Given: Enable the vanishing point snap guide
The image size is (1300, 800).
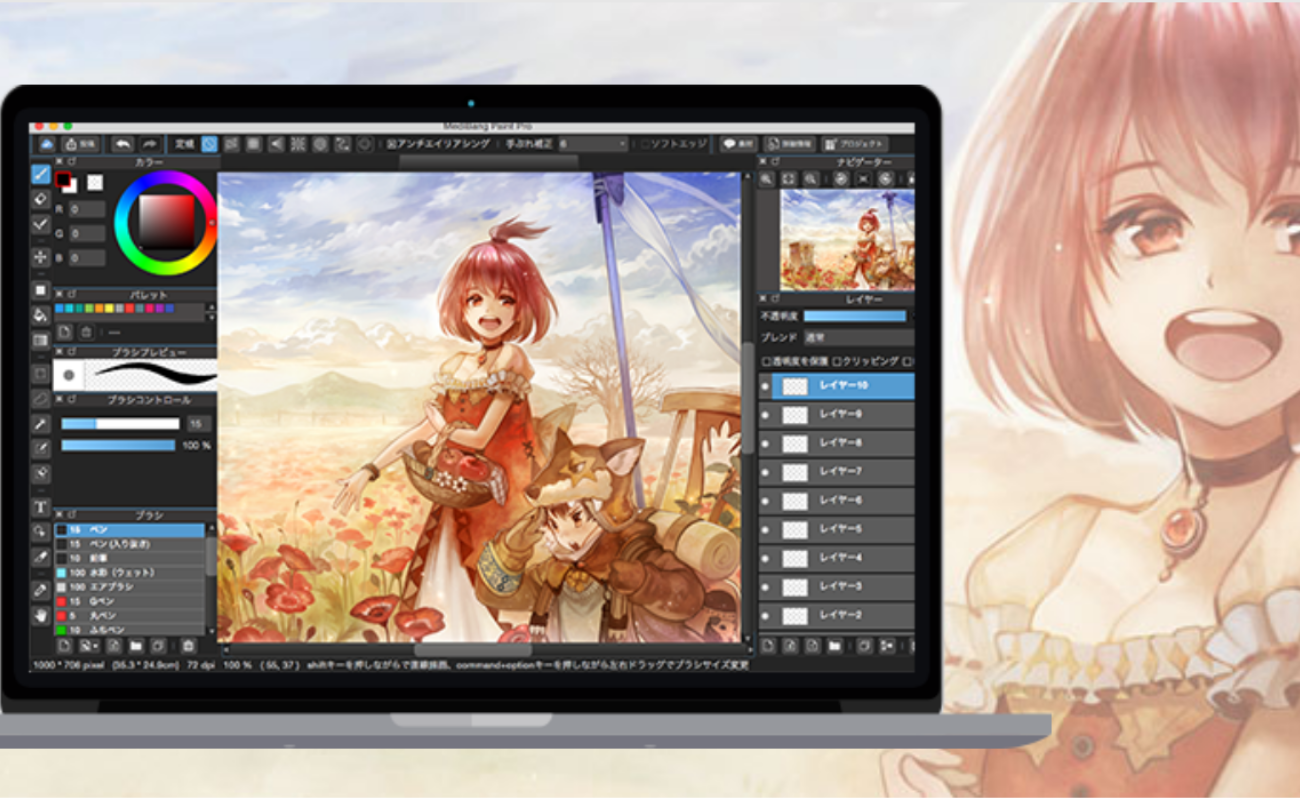Looking at the screenshot, I should click(276, 144).
